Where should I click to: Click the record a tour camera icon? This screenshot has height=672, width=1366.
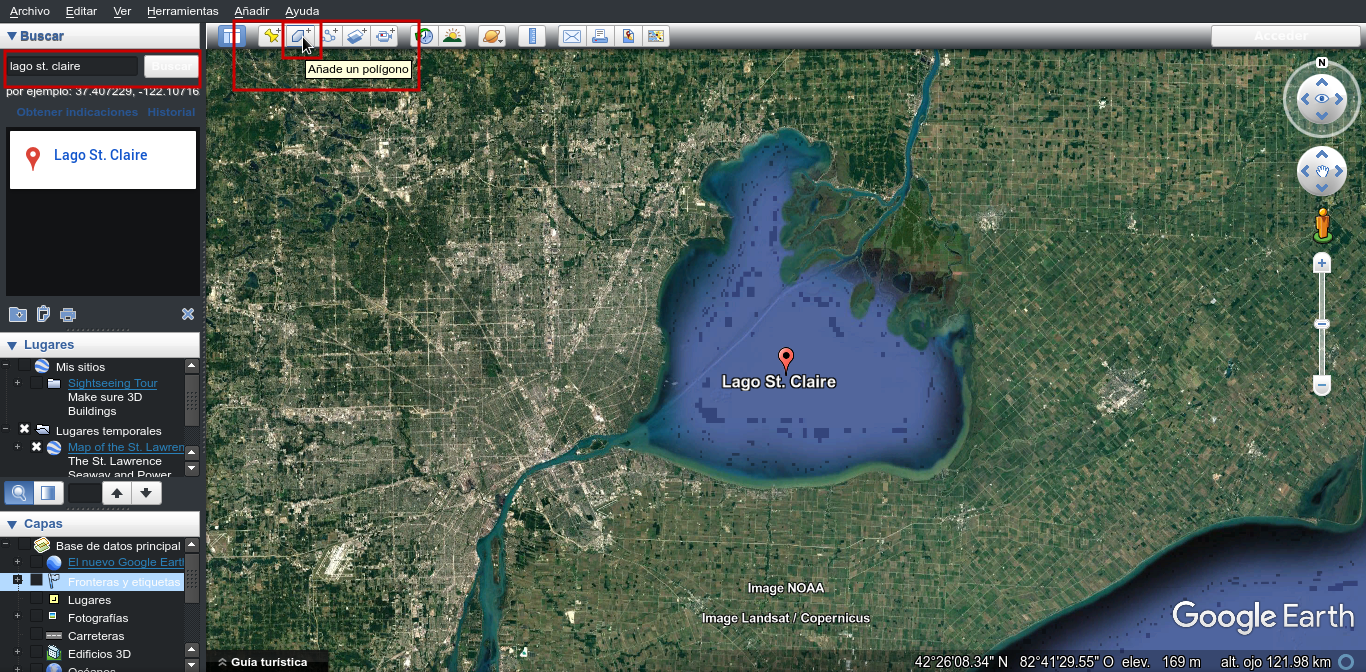[386, 36]
